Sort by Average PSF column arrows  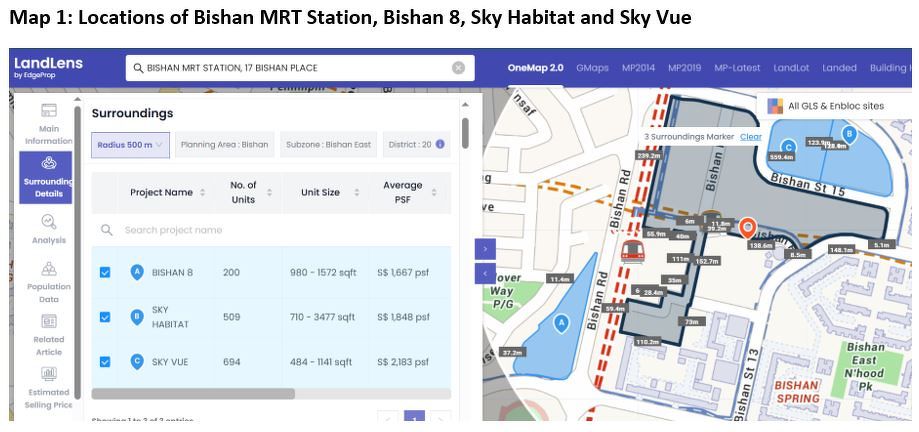434,192
